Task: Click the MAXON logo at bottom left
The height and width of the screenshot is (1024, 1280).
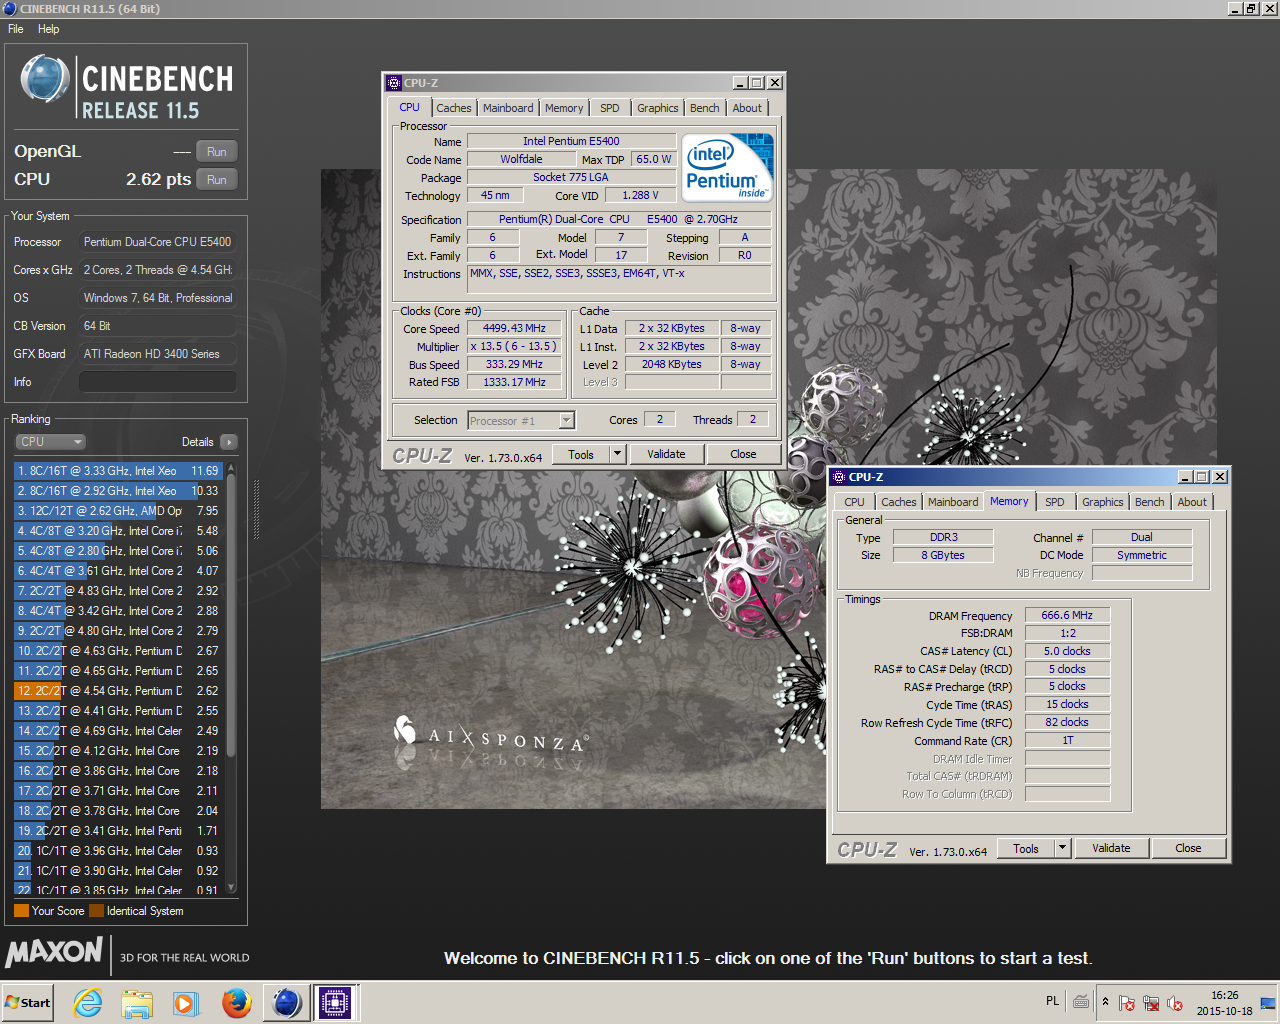Action: [55, 951]
